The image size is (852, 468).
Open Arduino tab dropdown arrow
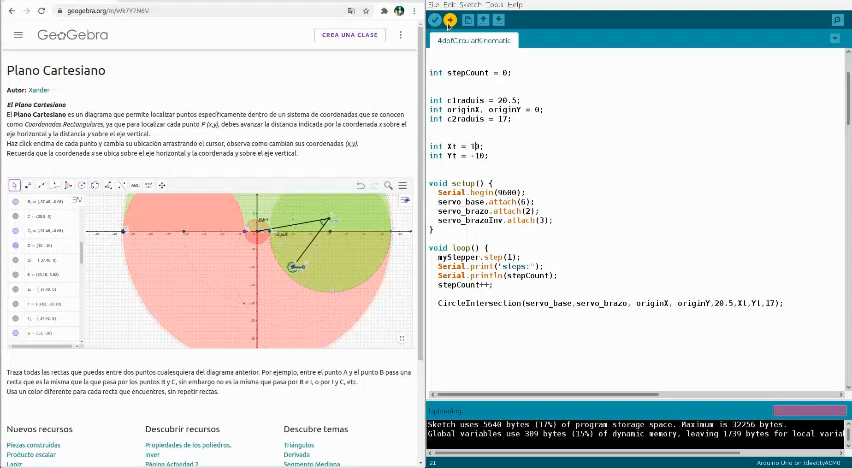pyautogui.click(x=835, y=39)
